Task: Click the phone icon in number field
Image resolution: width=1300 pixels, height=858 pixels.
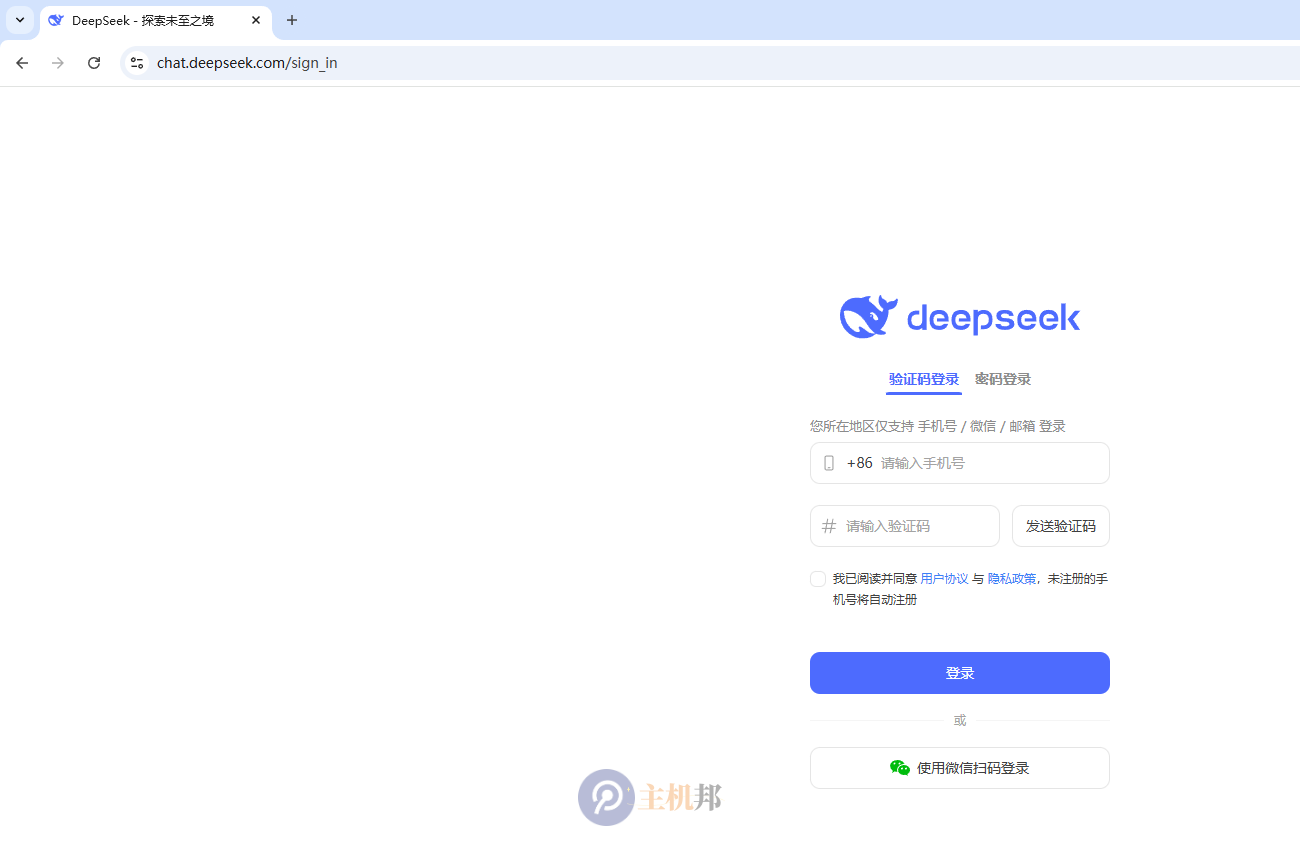Action: click(829, 463)
